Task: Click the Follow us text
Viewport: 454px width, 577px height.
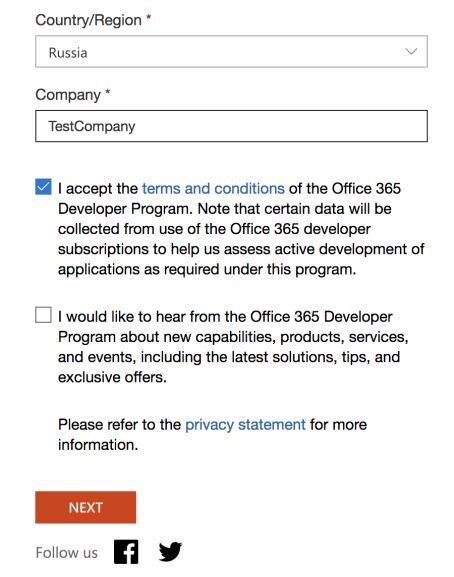Action: click(67, 553)
